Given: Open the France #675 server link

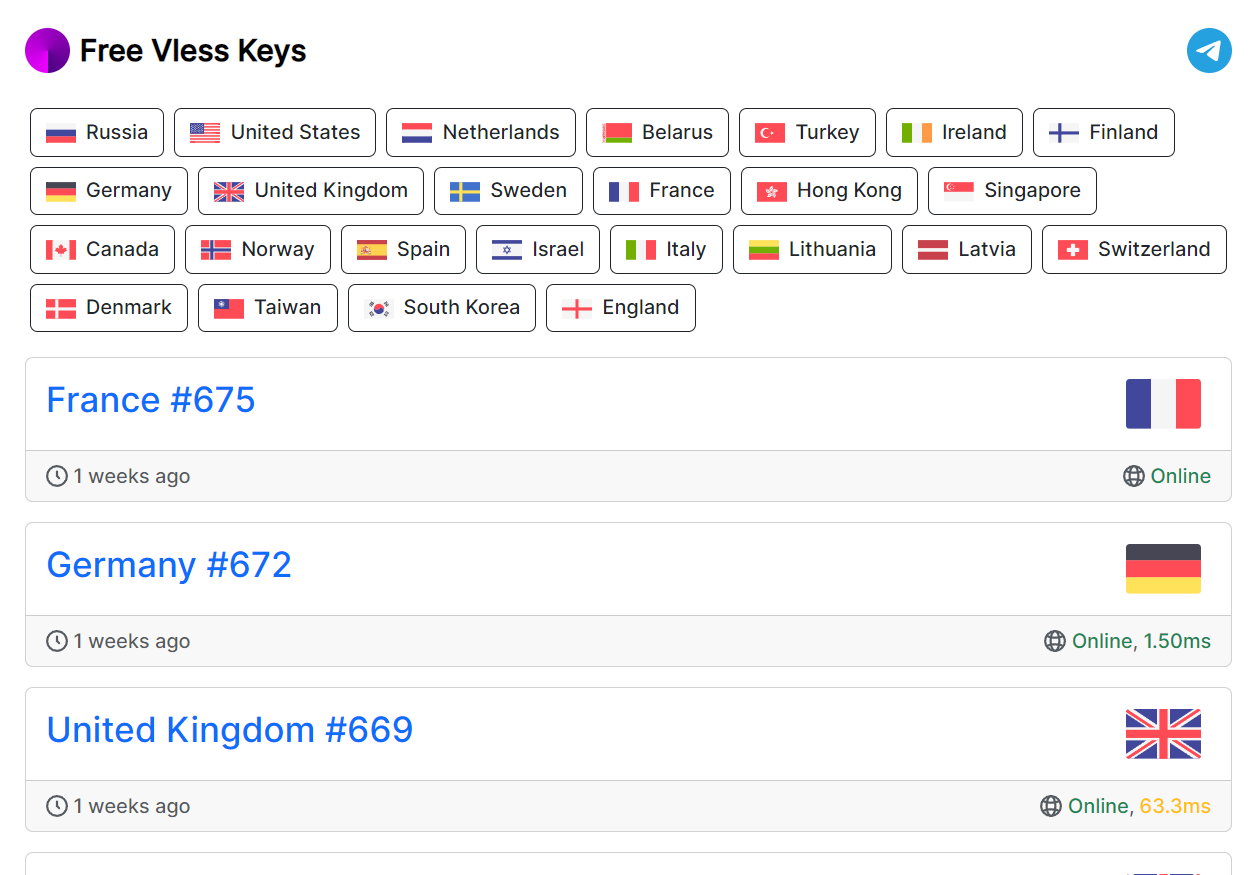Looking at the screenshot, I should pos(150,400).
